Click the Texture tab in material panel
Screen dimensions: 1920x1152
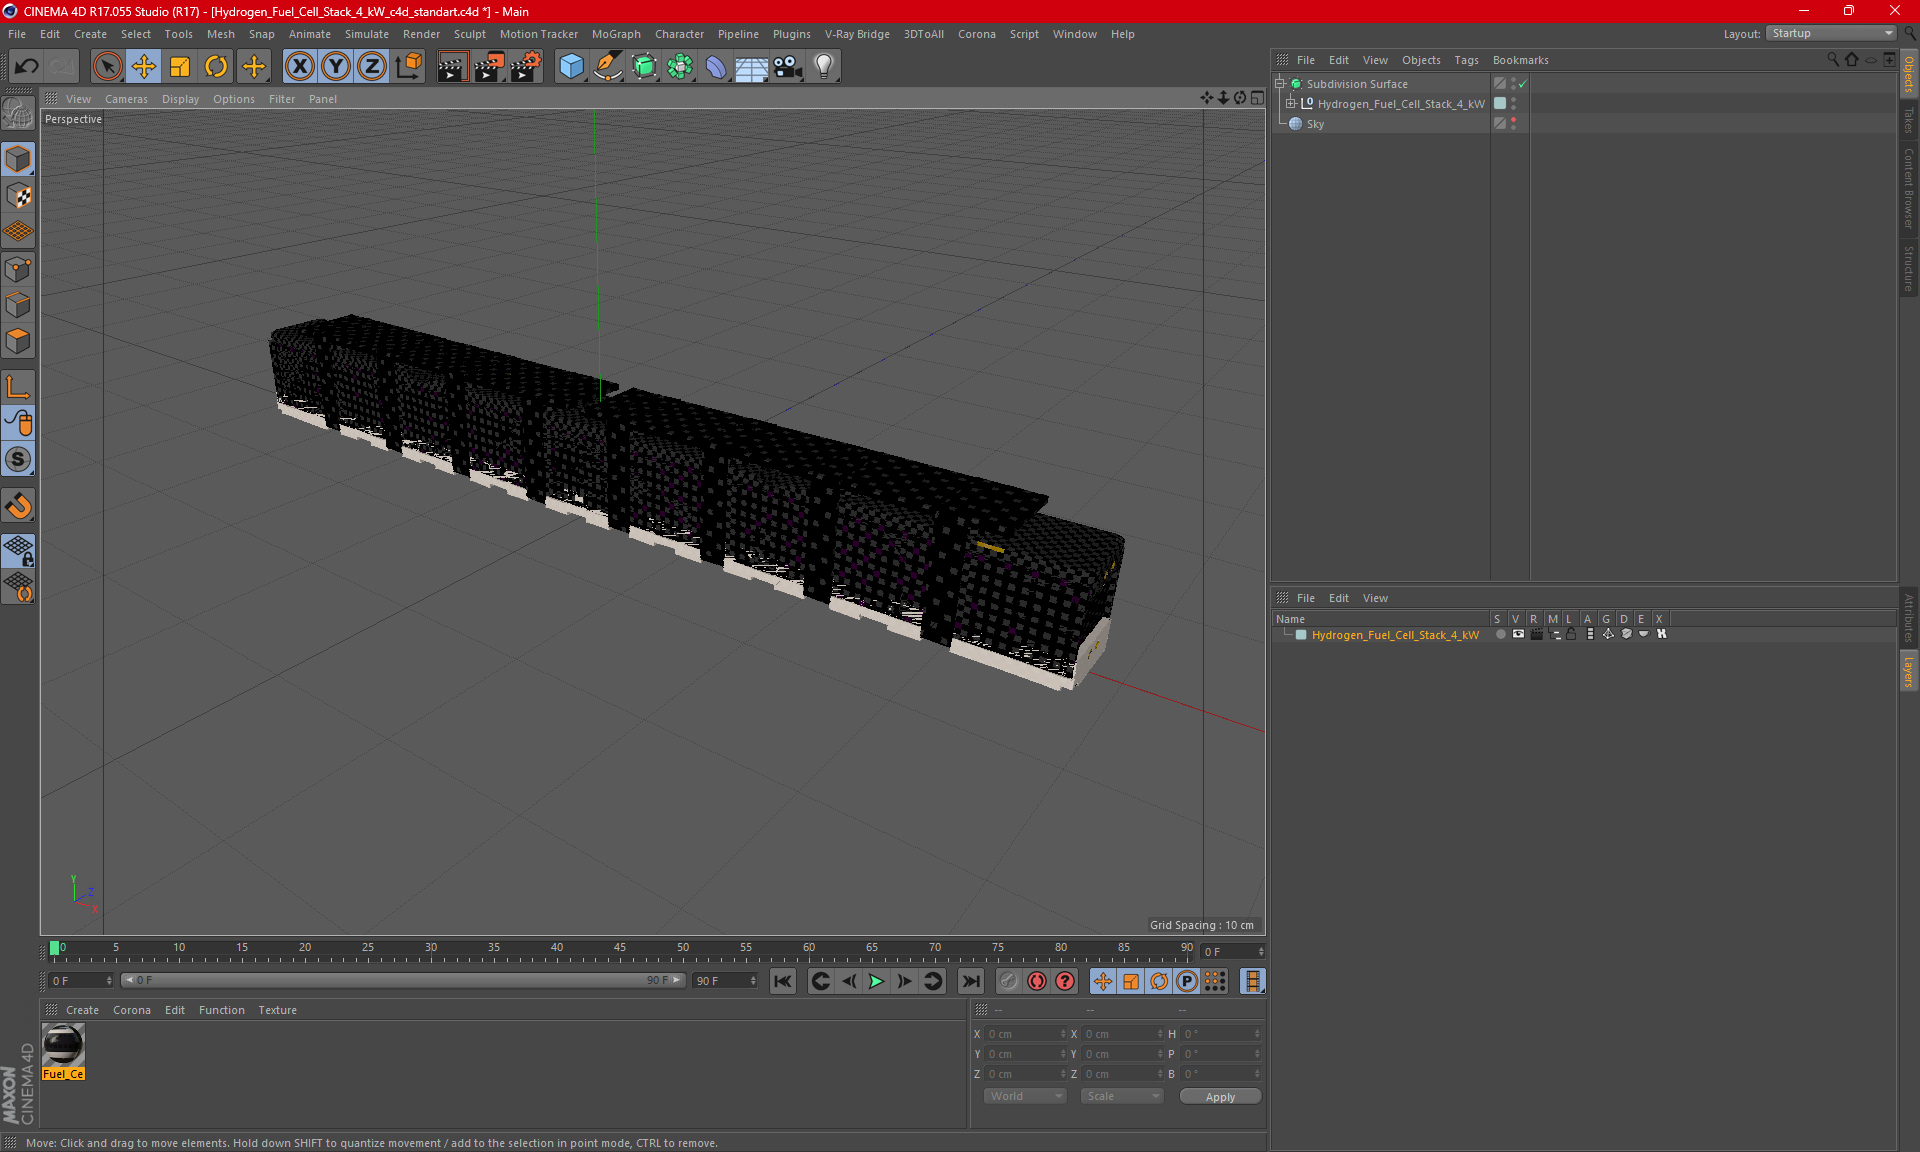coord(276,1009)
